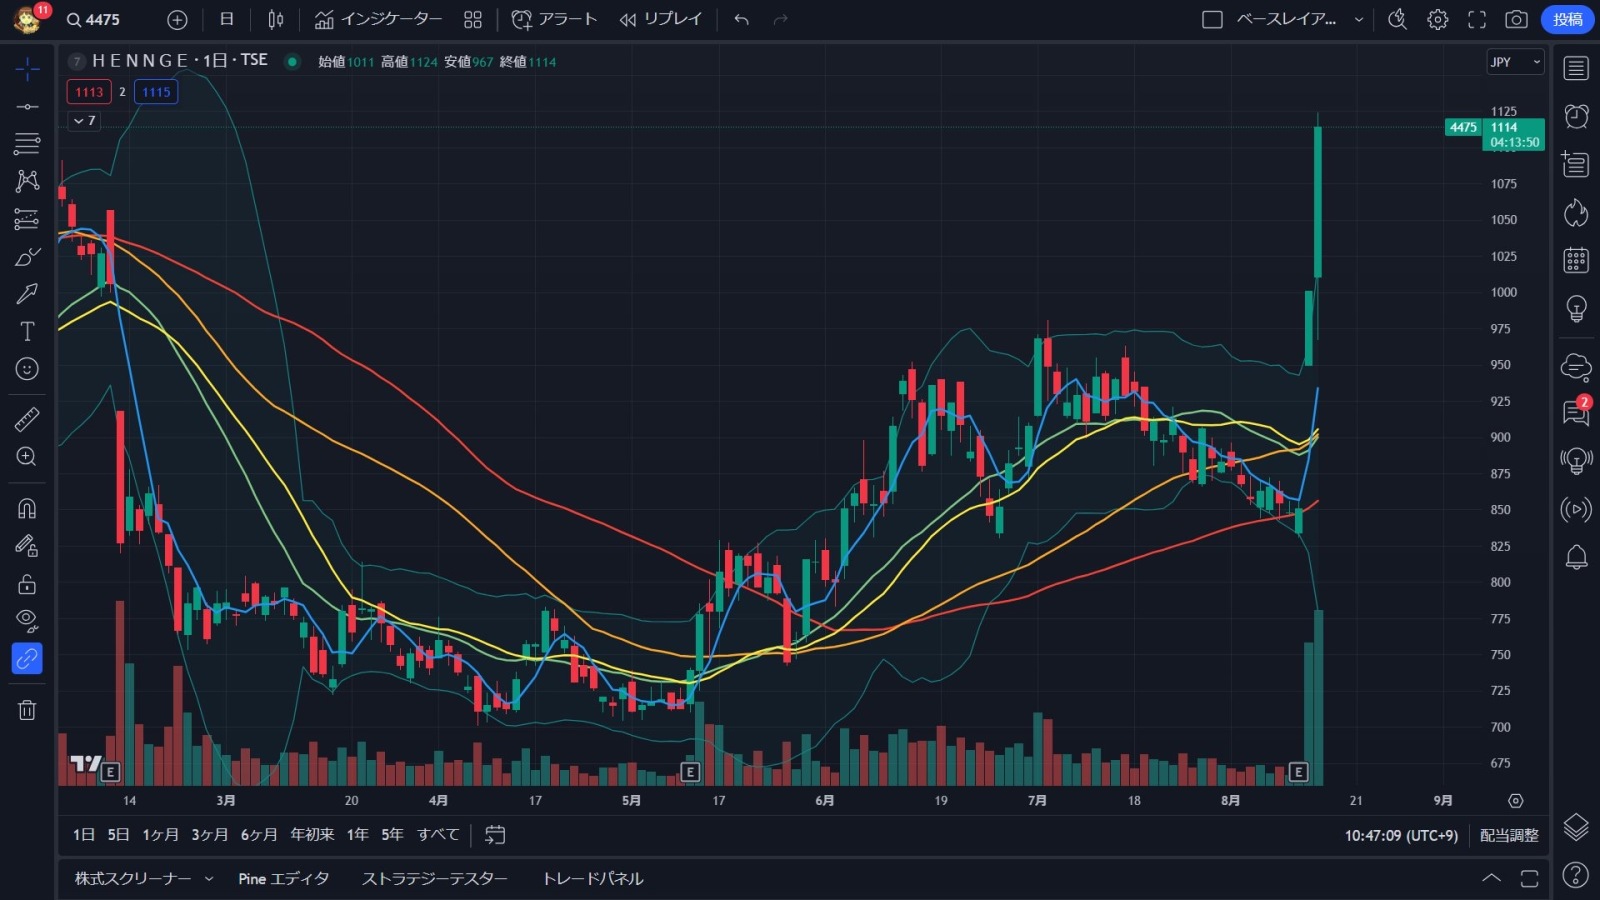1600x900 pixels.
Task: Open the Fibonacci retracement tool
Action: pos(27,143)
